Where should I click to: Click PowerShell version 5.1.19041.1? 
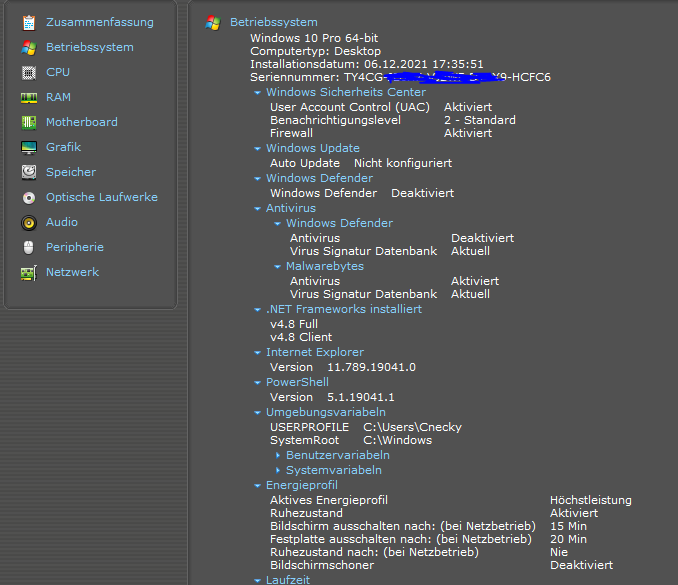point(332,397)
